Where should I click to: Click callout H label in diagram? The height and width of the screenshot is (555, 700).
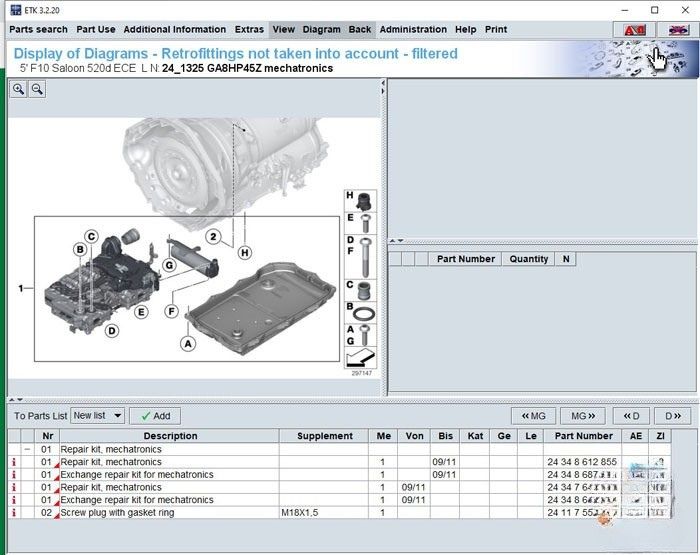pos(244,252)
